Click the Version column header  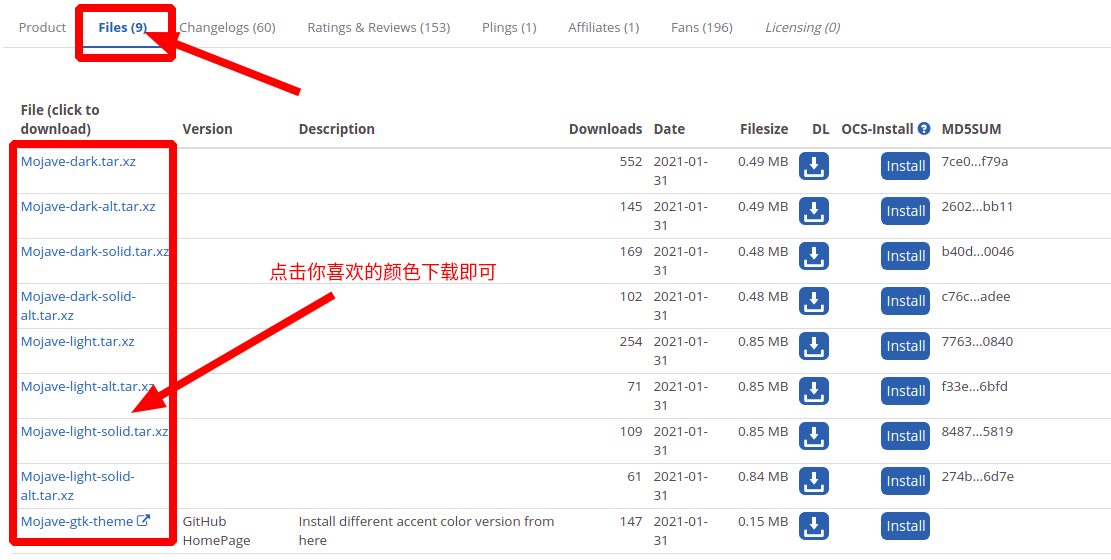(x=207, y=129)
